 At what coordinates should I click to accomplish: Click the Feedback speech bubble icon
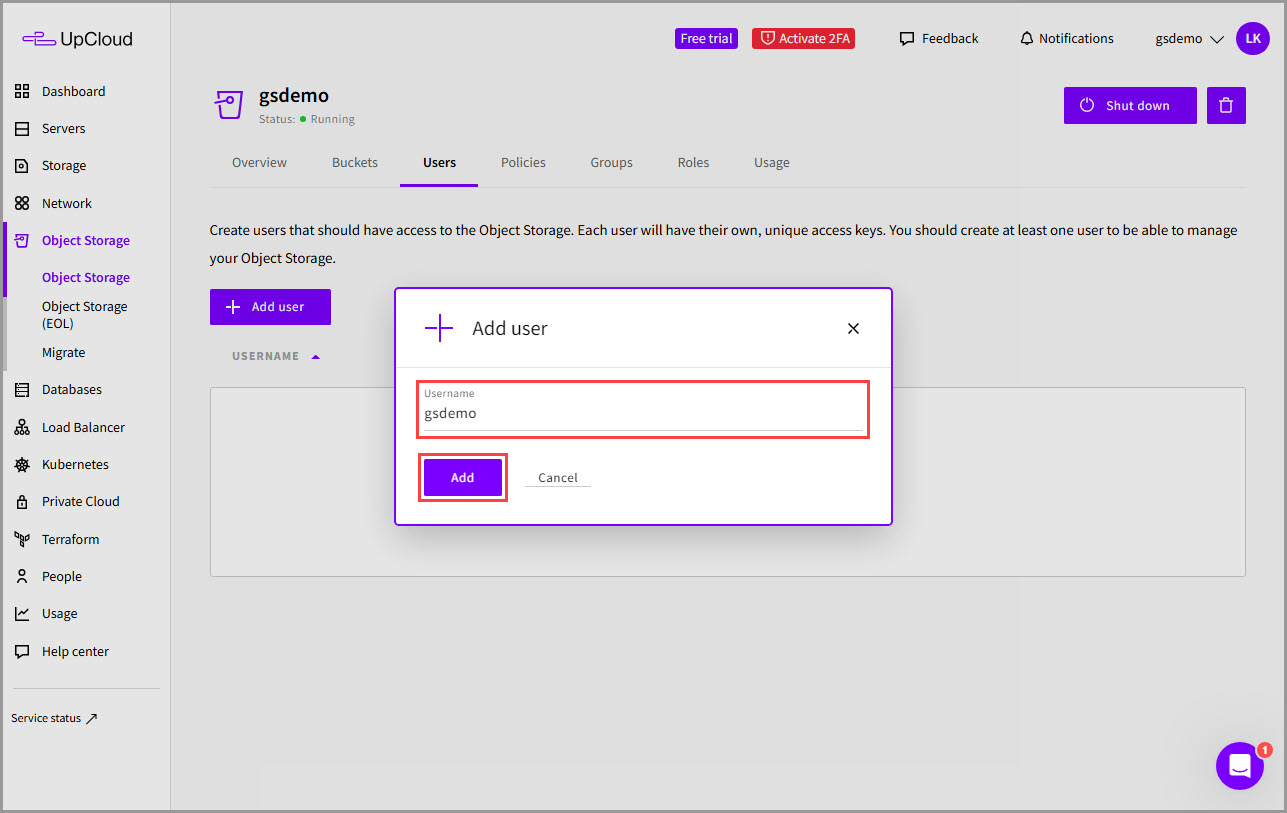click(907, 39)
